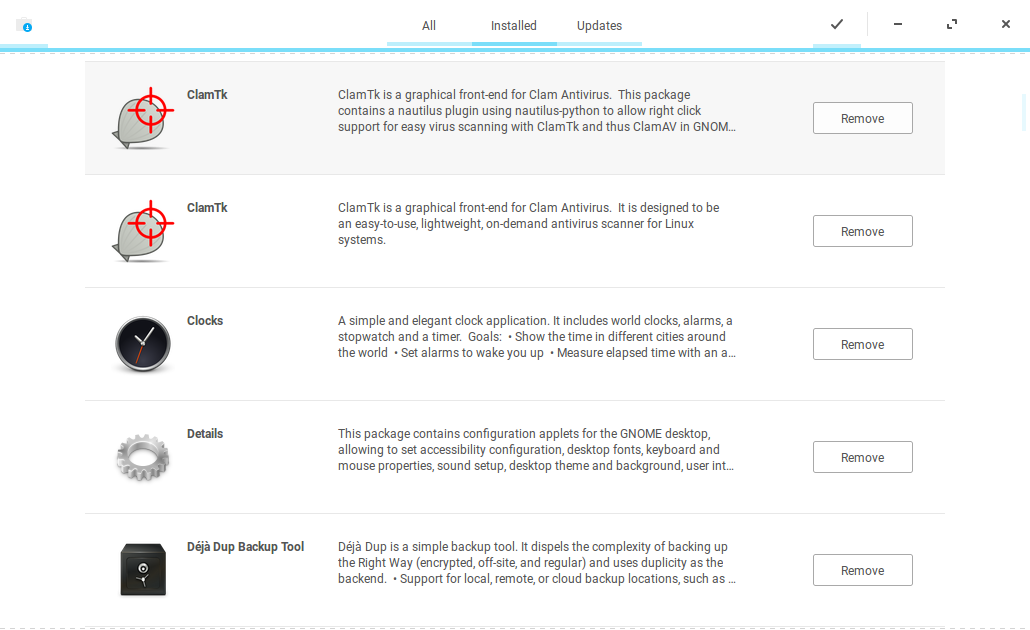Viewport: 1030px width, 630px height.
Task: Maximize the software window
Action: [x=952, y=25]
